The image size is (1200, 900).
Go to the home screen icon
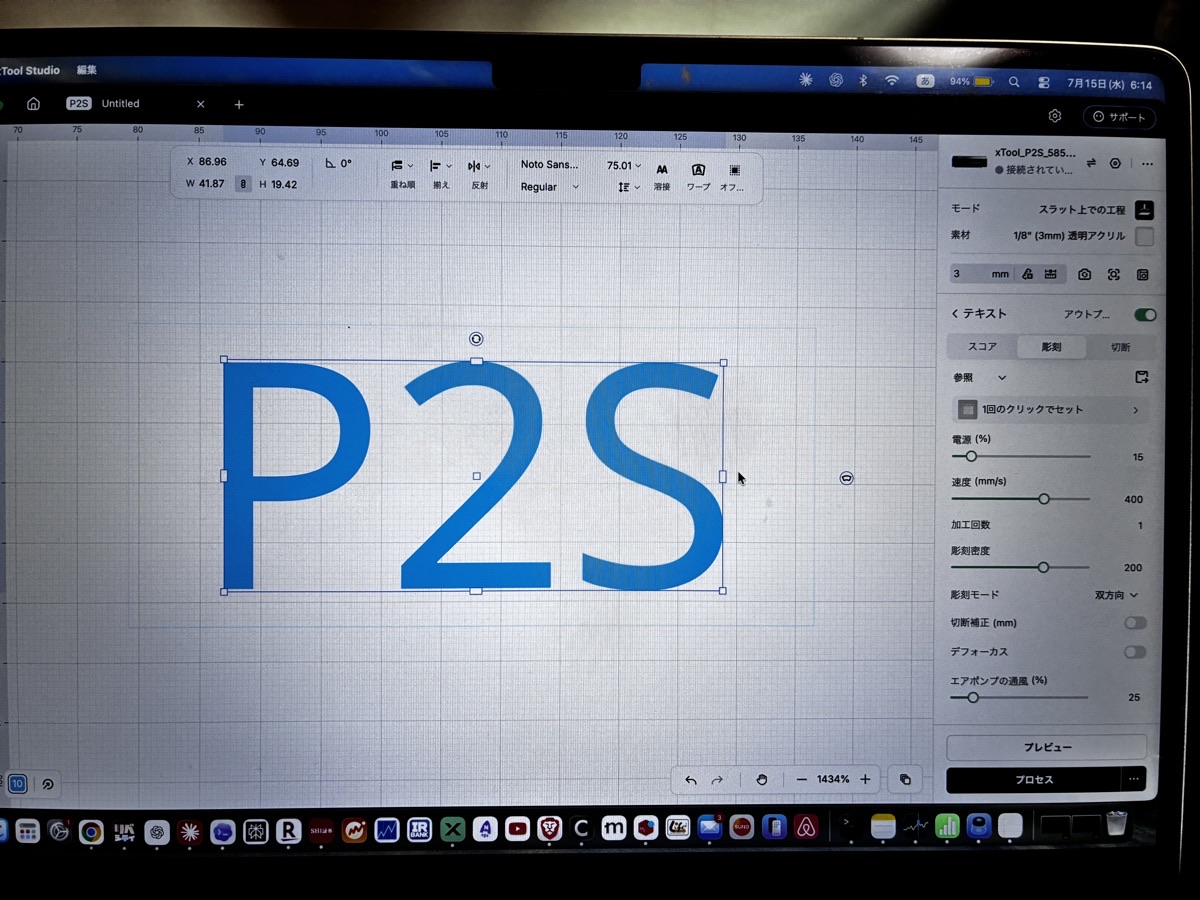[x=33, y=104]
